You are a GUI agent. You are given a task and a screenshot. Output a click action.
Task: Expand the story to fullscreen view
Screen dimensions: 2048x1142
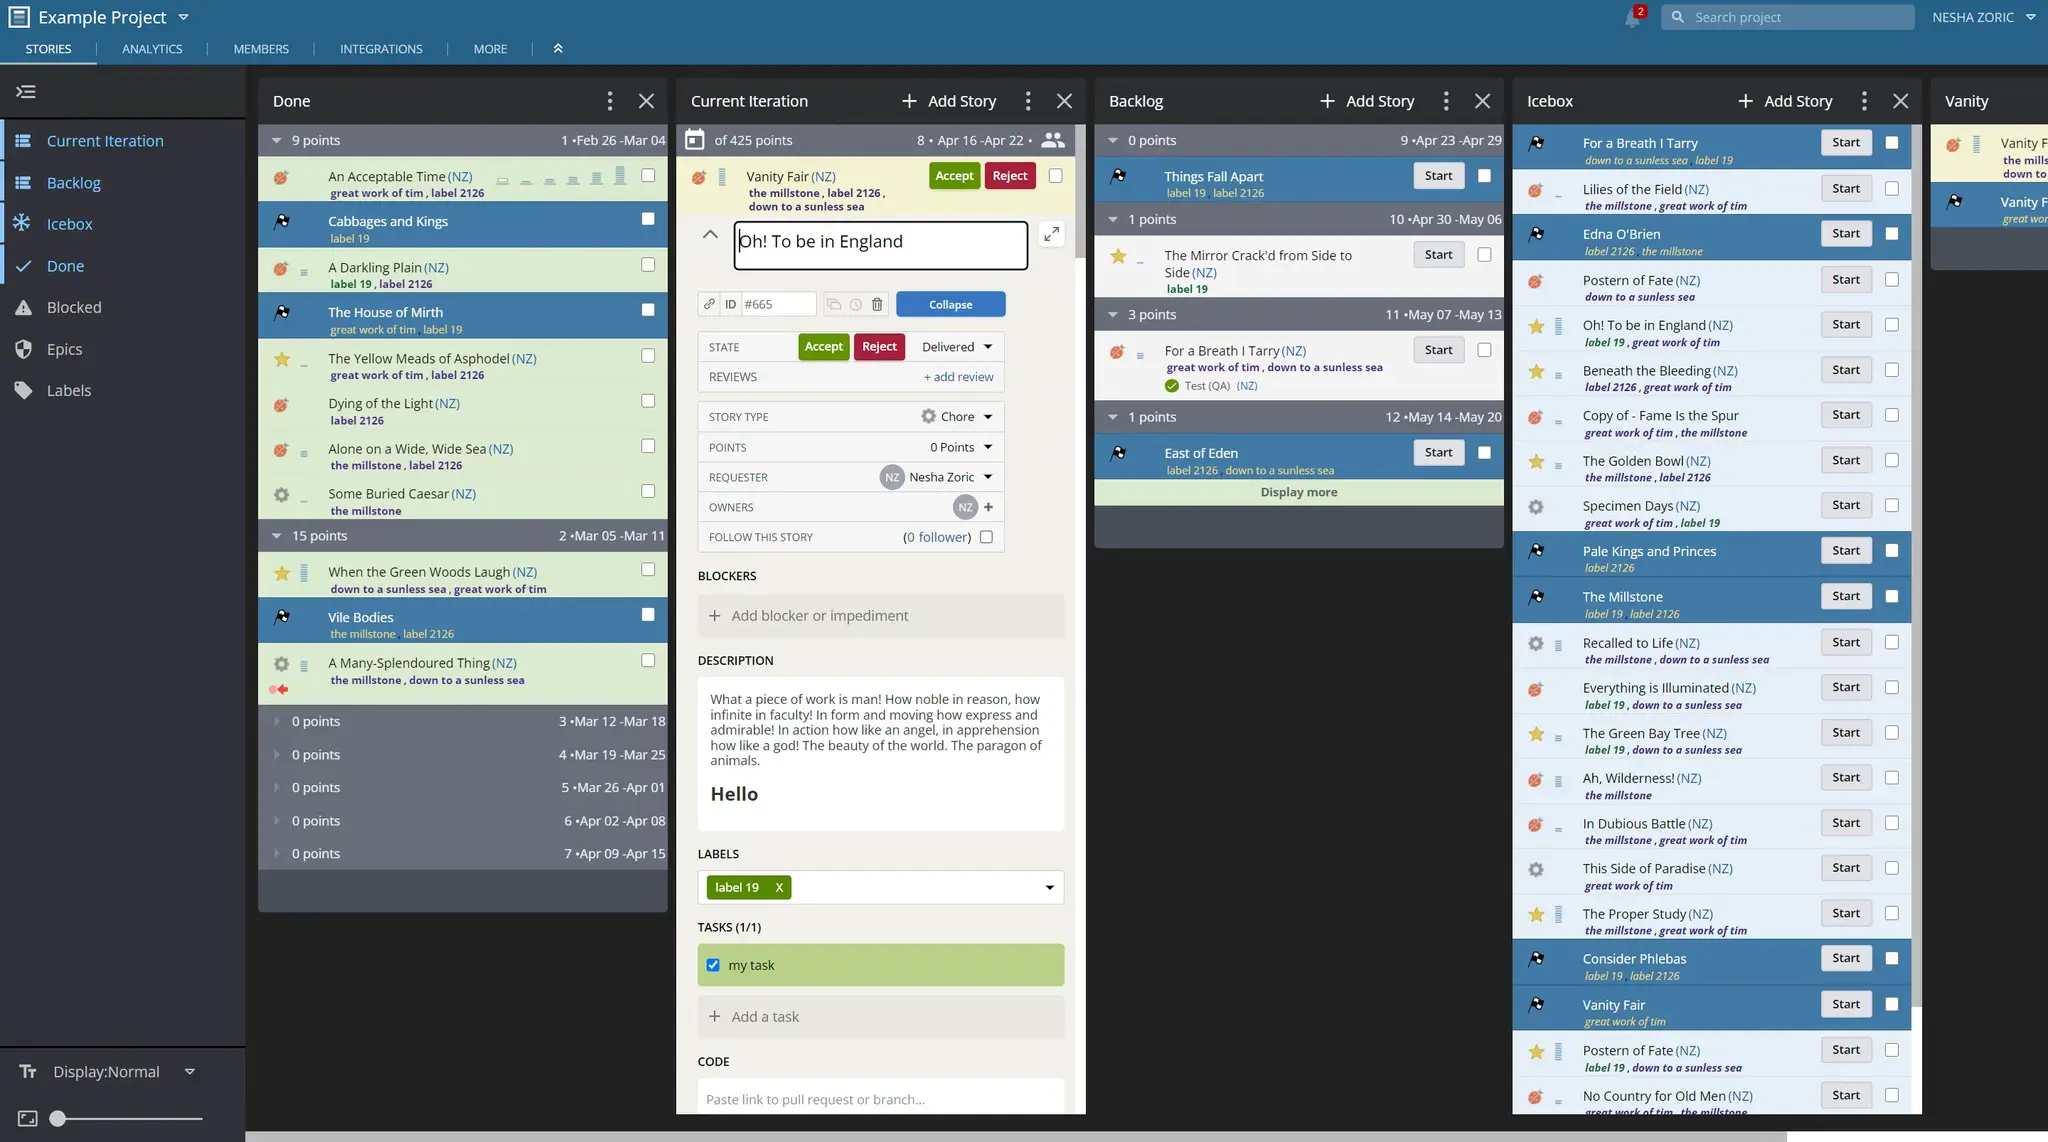[x=1051, y=233]
